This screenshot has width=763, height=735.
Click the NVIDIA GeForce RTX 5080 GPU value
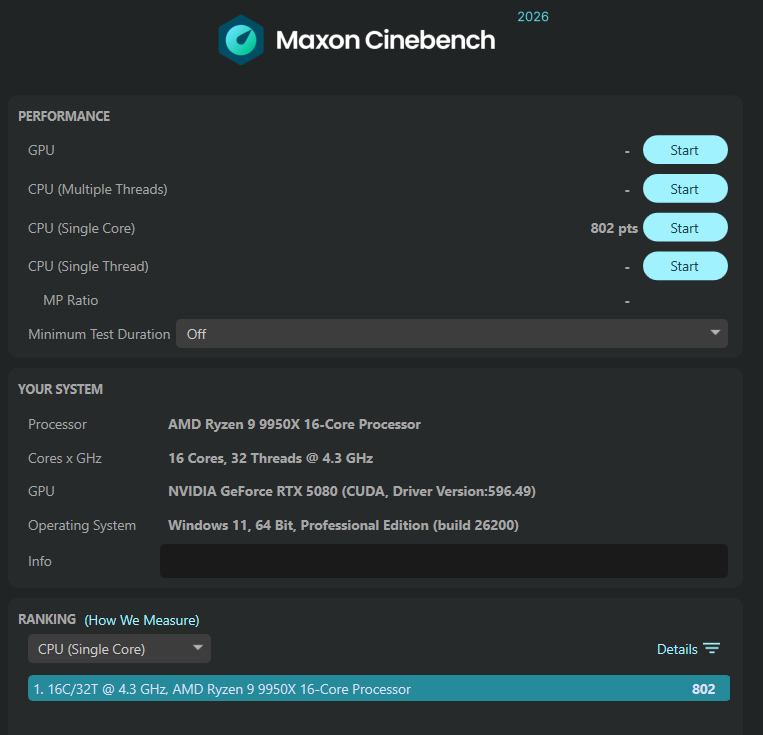tap(352, 491)
